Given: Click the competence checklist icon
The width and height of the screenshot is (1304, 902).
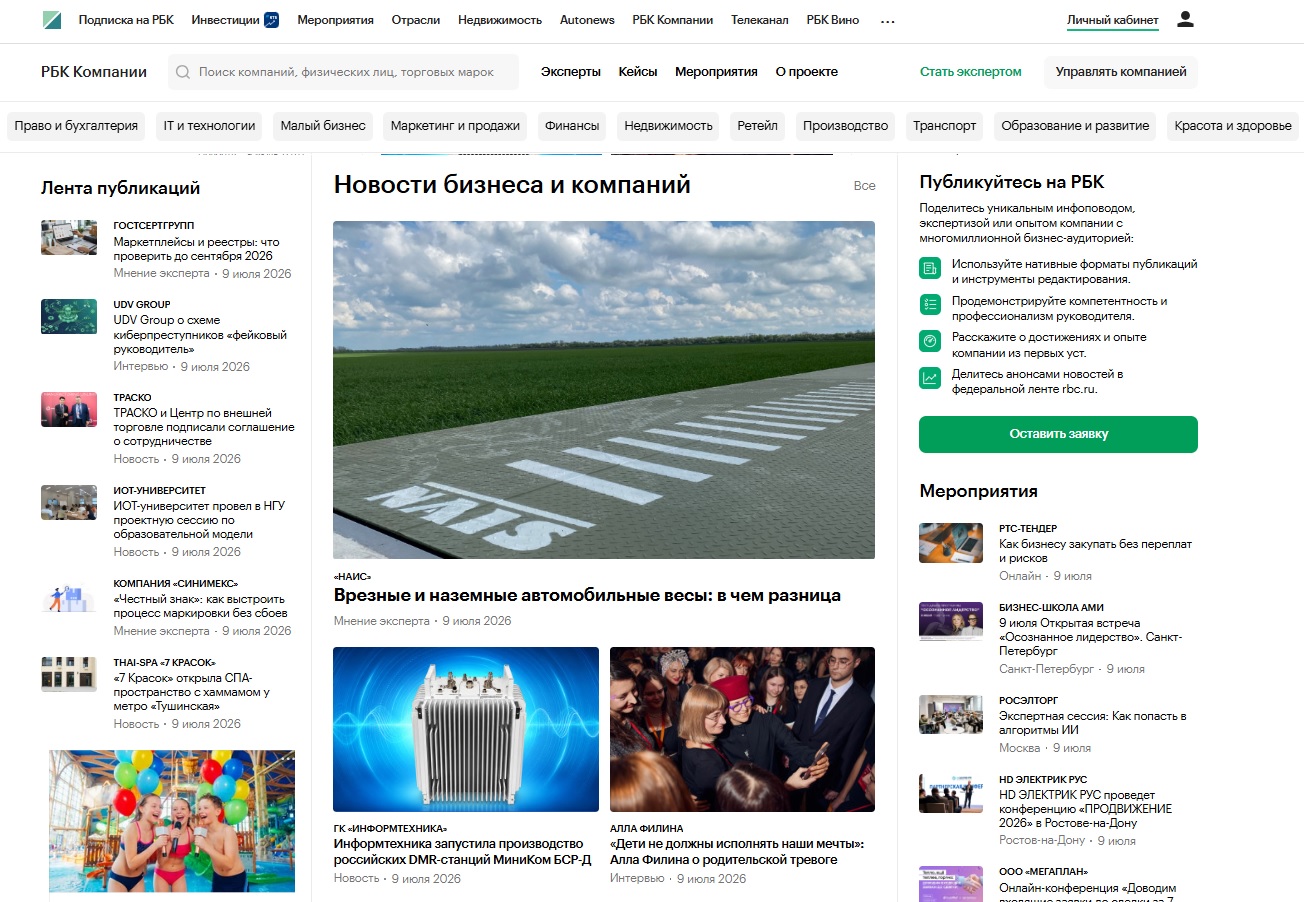Looking at the screenshot, I should tap(930, 304).
